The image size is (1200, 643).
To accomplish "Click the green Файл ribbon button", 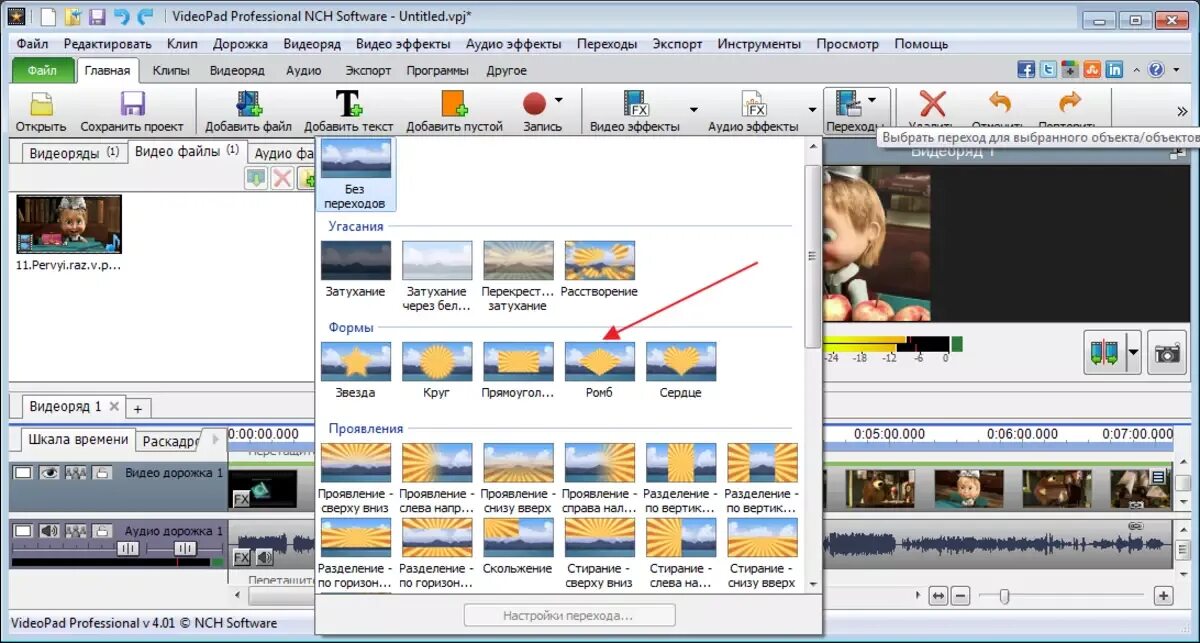I will pyautogui.click(x=43, y=70).
